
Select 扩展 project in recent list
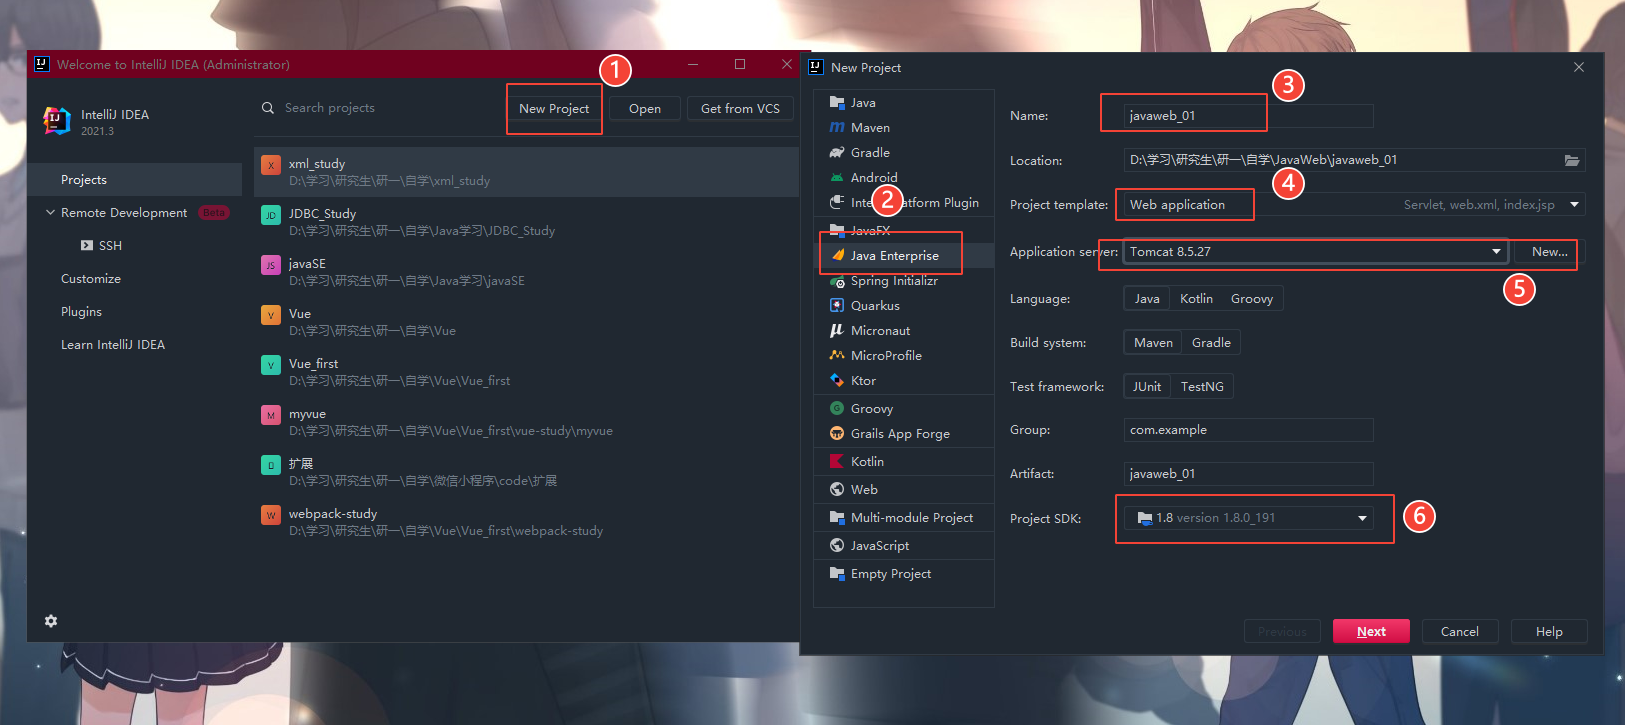coord(526,472)
